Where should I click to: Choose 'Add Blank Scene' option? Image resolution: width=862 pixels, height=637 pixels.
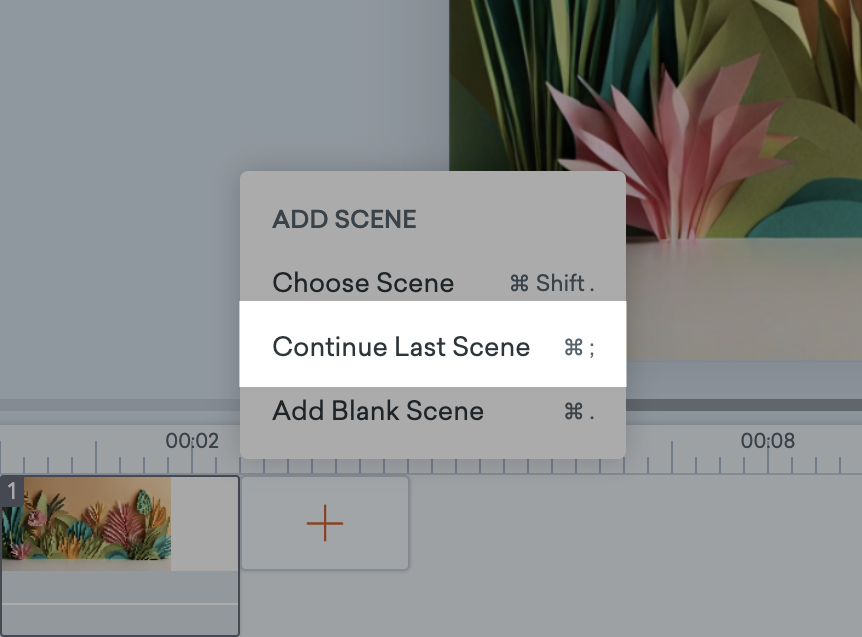[377, 411]
